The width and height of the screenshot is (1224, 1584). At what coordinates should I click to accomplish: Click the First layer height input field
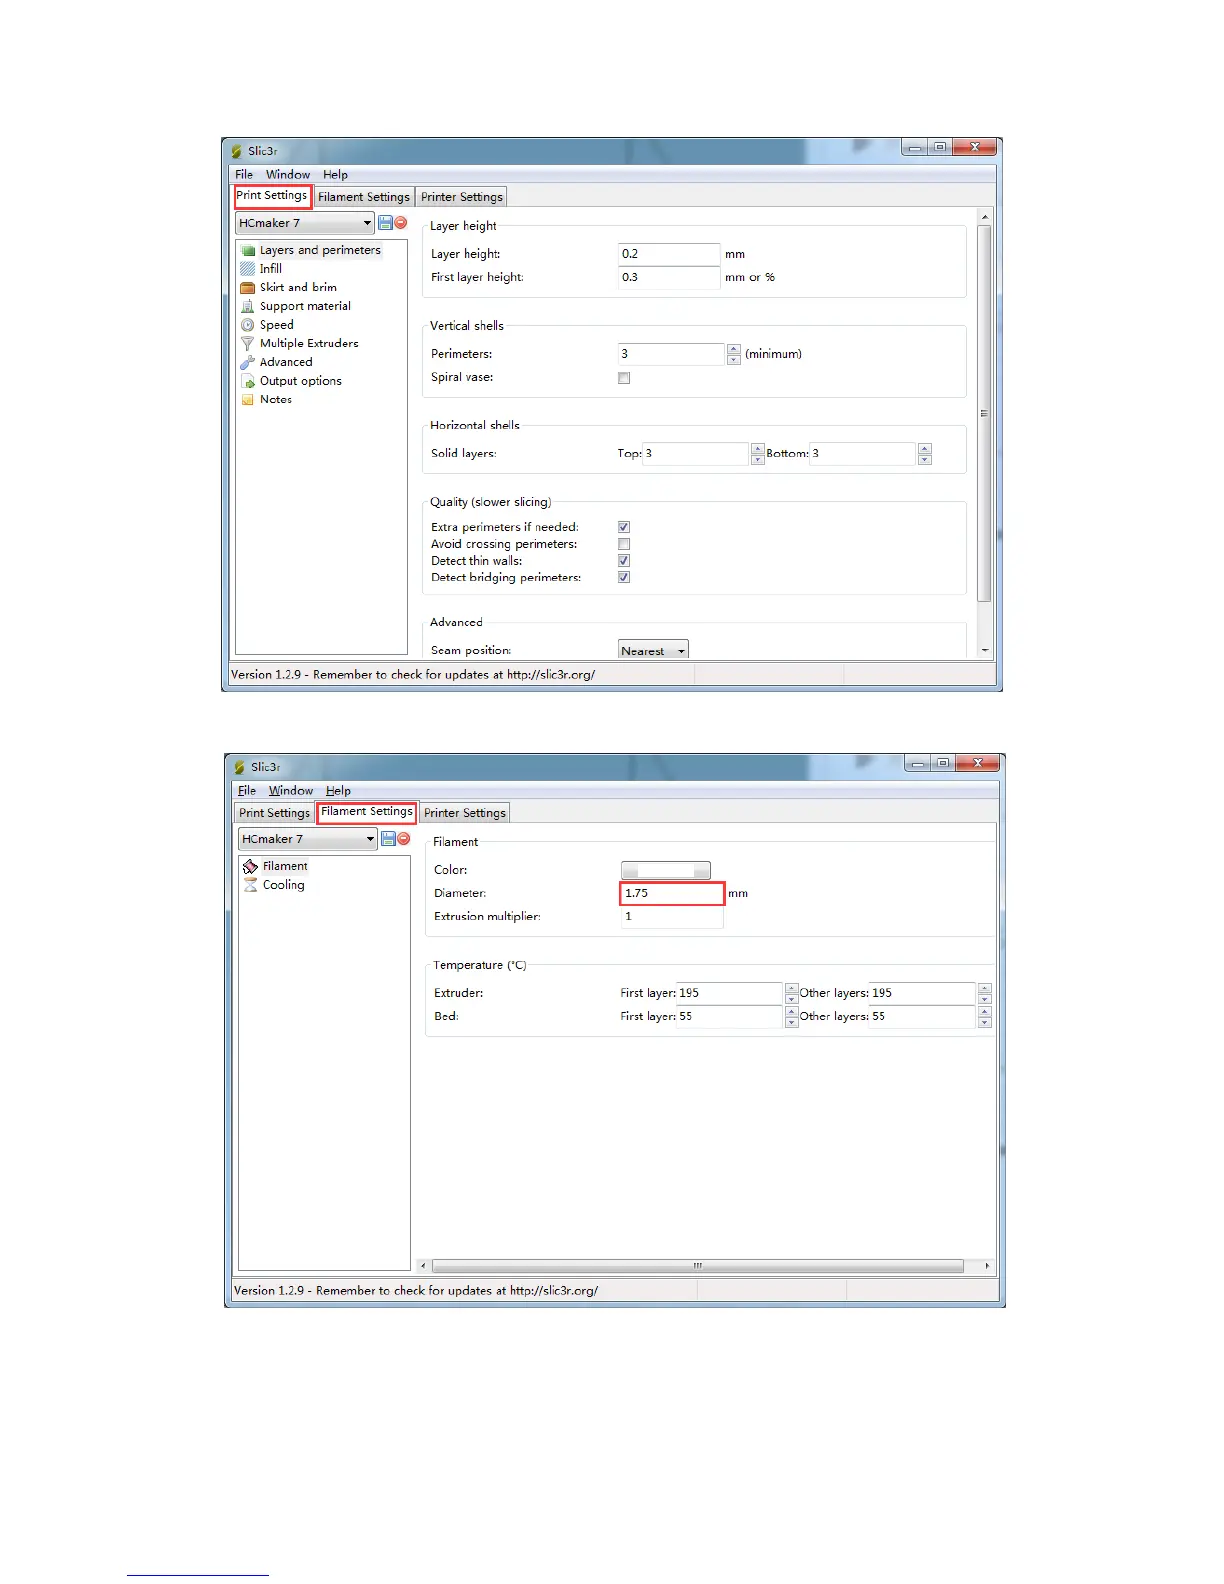[669, 277]
